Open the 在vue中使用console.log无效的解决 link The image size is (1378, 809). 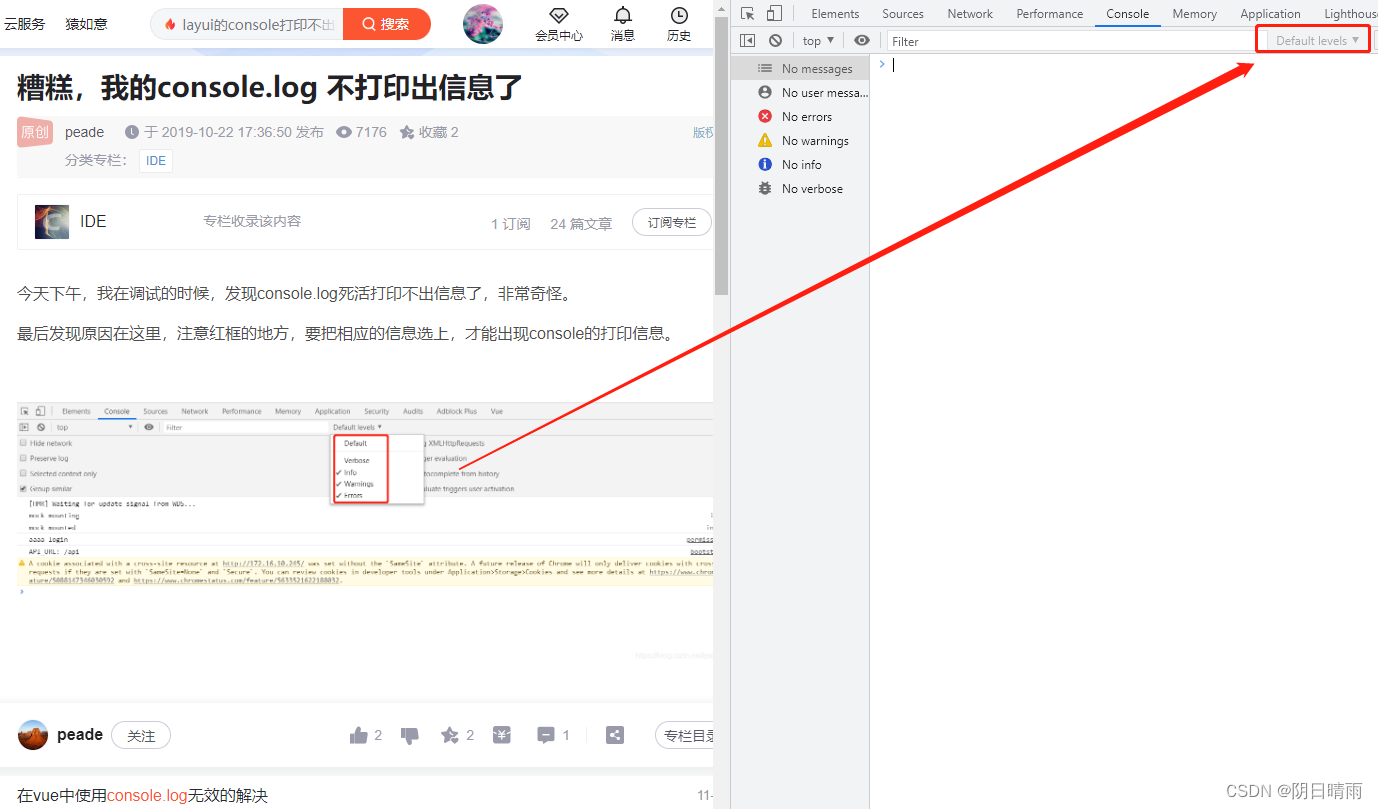(143, 796)
